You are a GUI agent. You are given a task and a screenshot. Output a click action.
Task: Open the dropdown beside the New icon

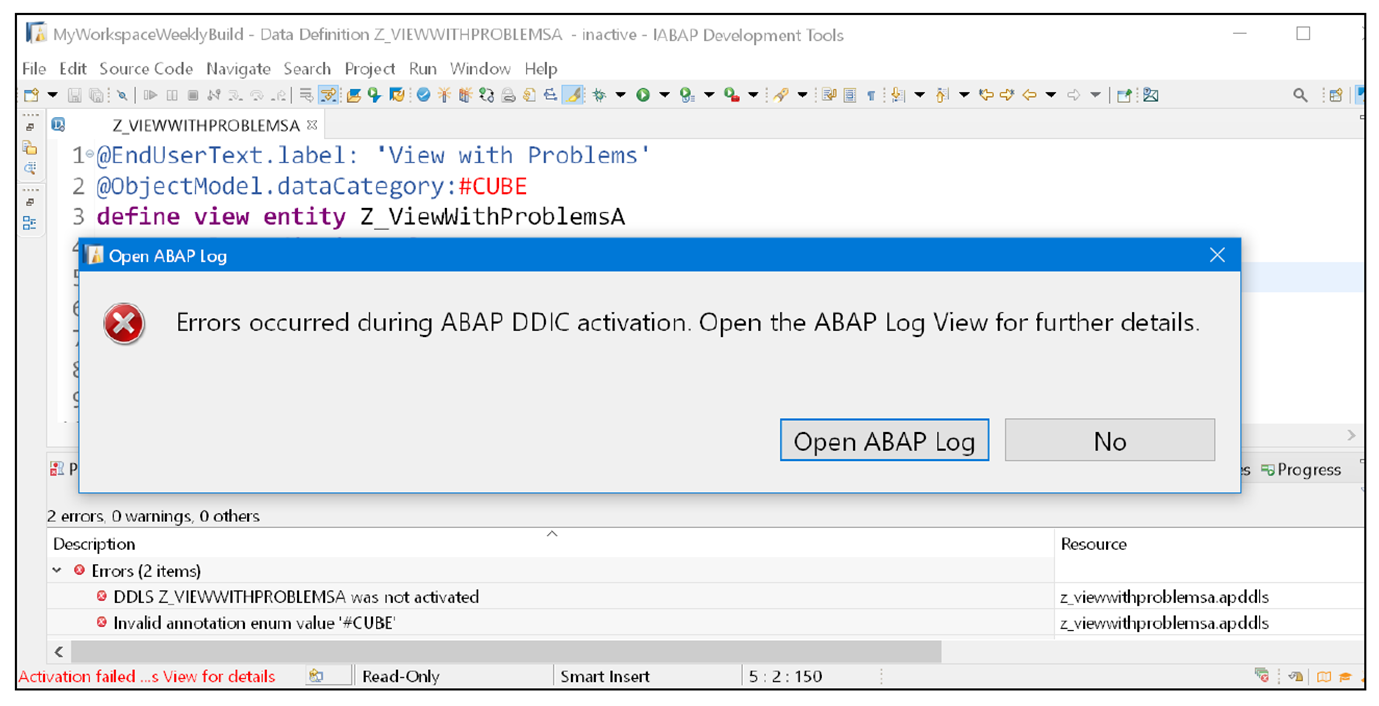[x=52, y=93]
